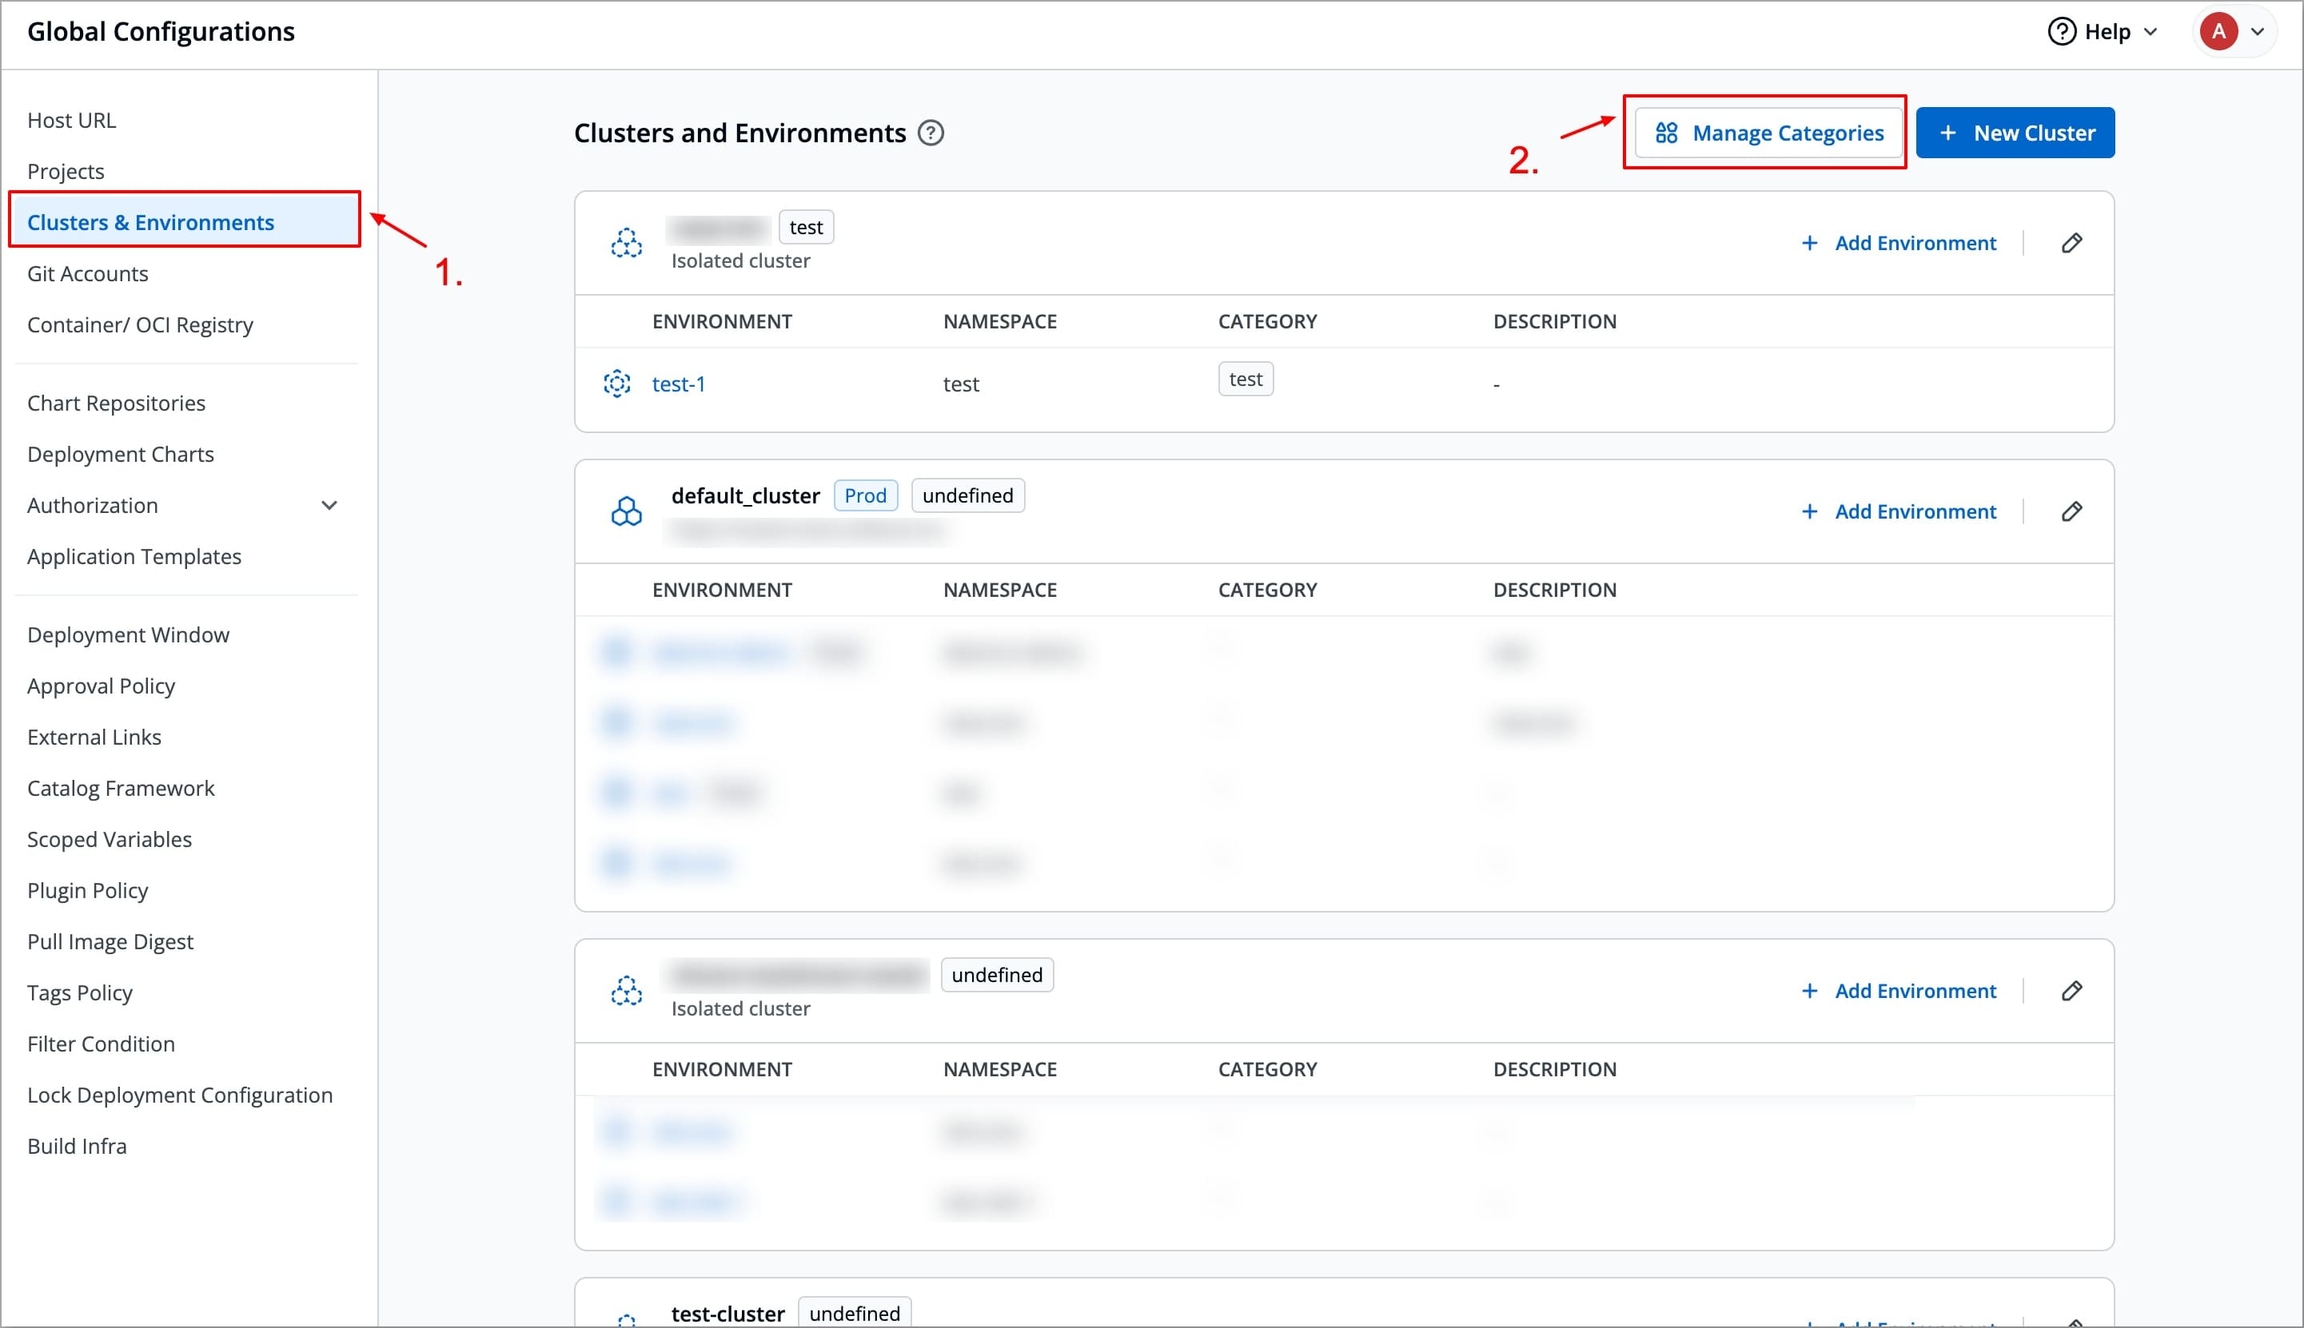Open Build Infra configuration
The image size is (2304, 1328).
coord(77,1146)
